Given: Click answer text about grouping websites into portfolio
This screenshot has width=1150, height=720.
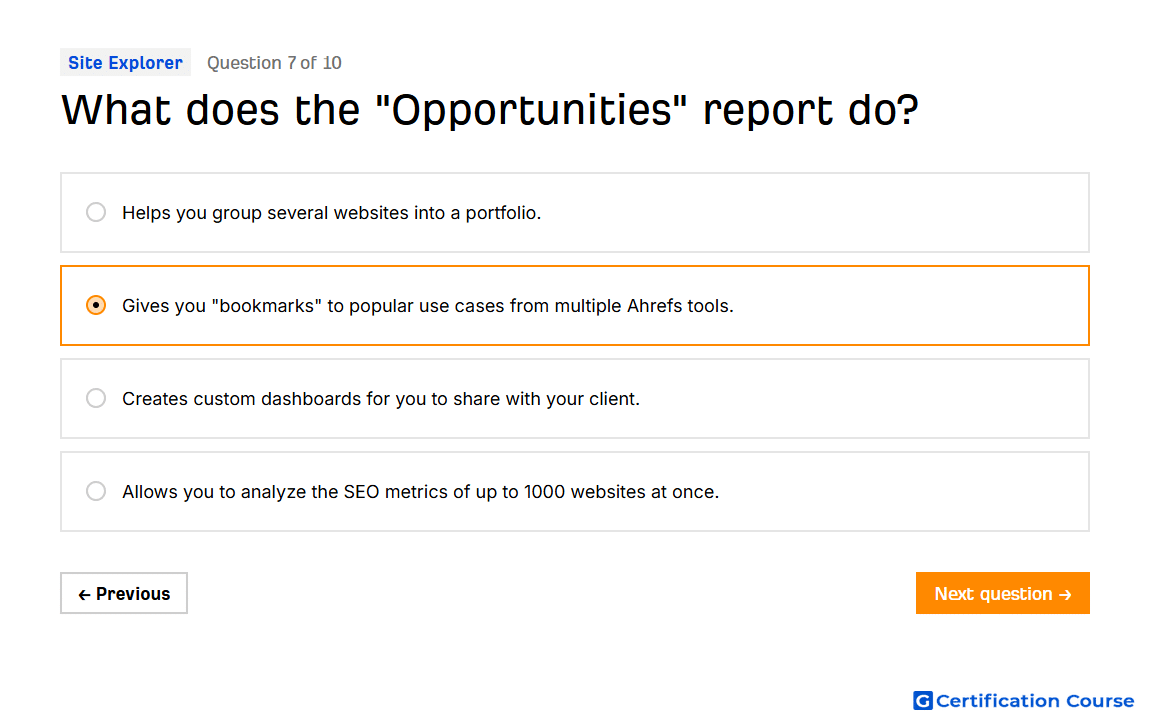Looking at the screenshot, I should pyautogui.click(x=332, y=213).
